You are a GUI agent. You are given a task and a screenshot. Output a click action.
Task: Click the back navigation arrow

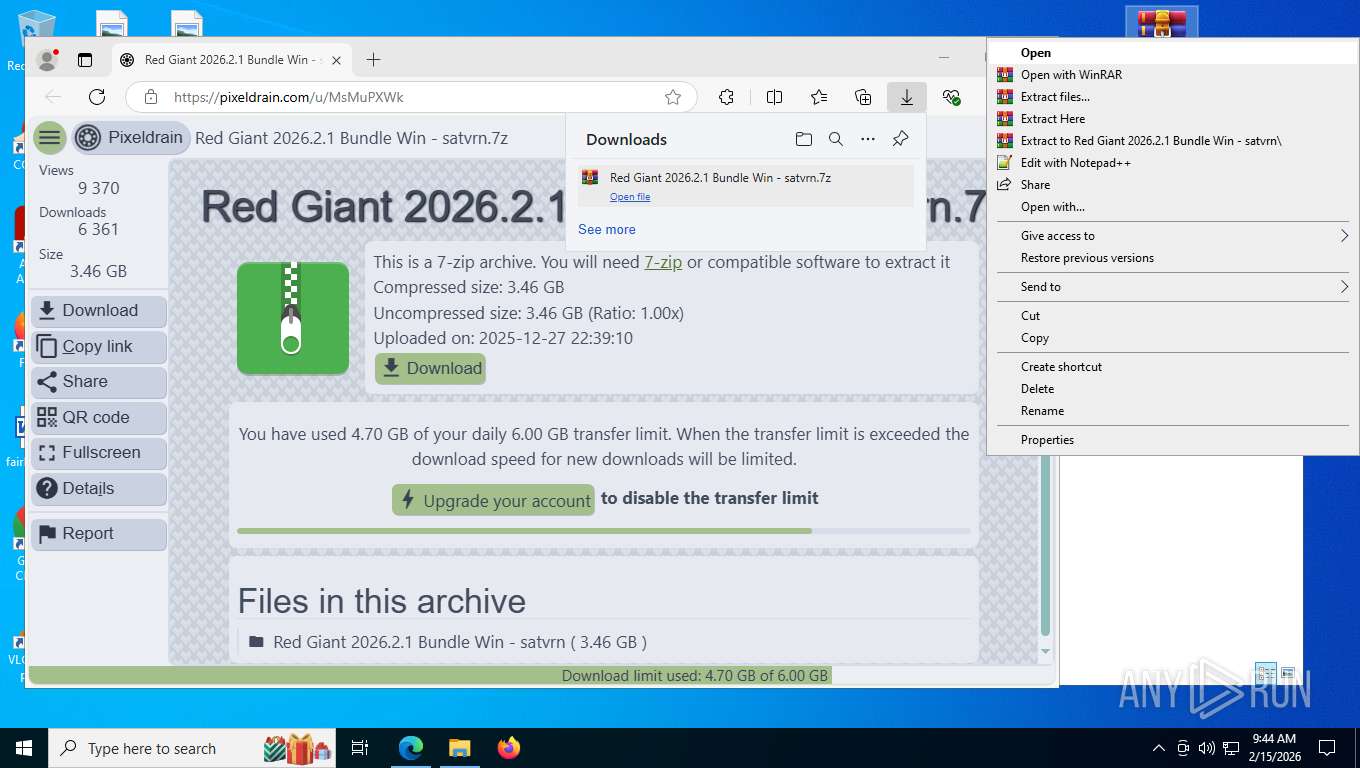pyautogui.click(x=54, y=97)
